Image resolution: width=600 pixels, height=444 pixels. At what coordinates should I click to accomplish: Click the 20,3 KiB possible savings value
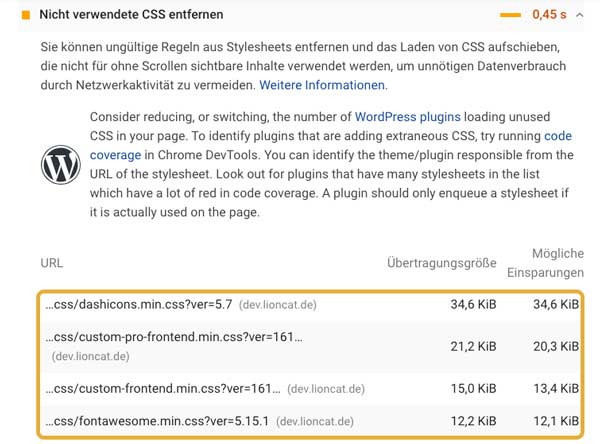(x=556, y=346)
